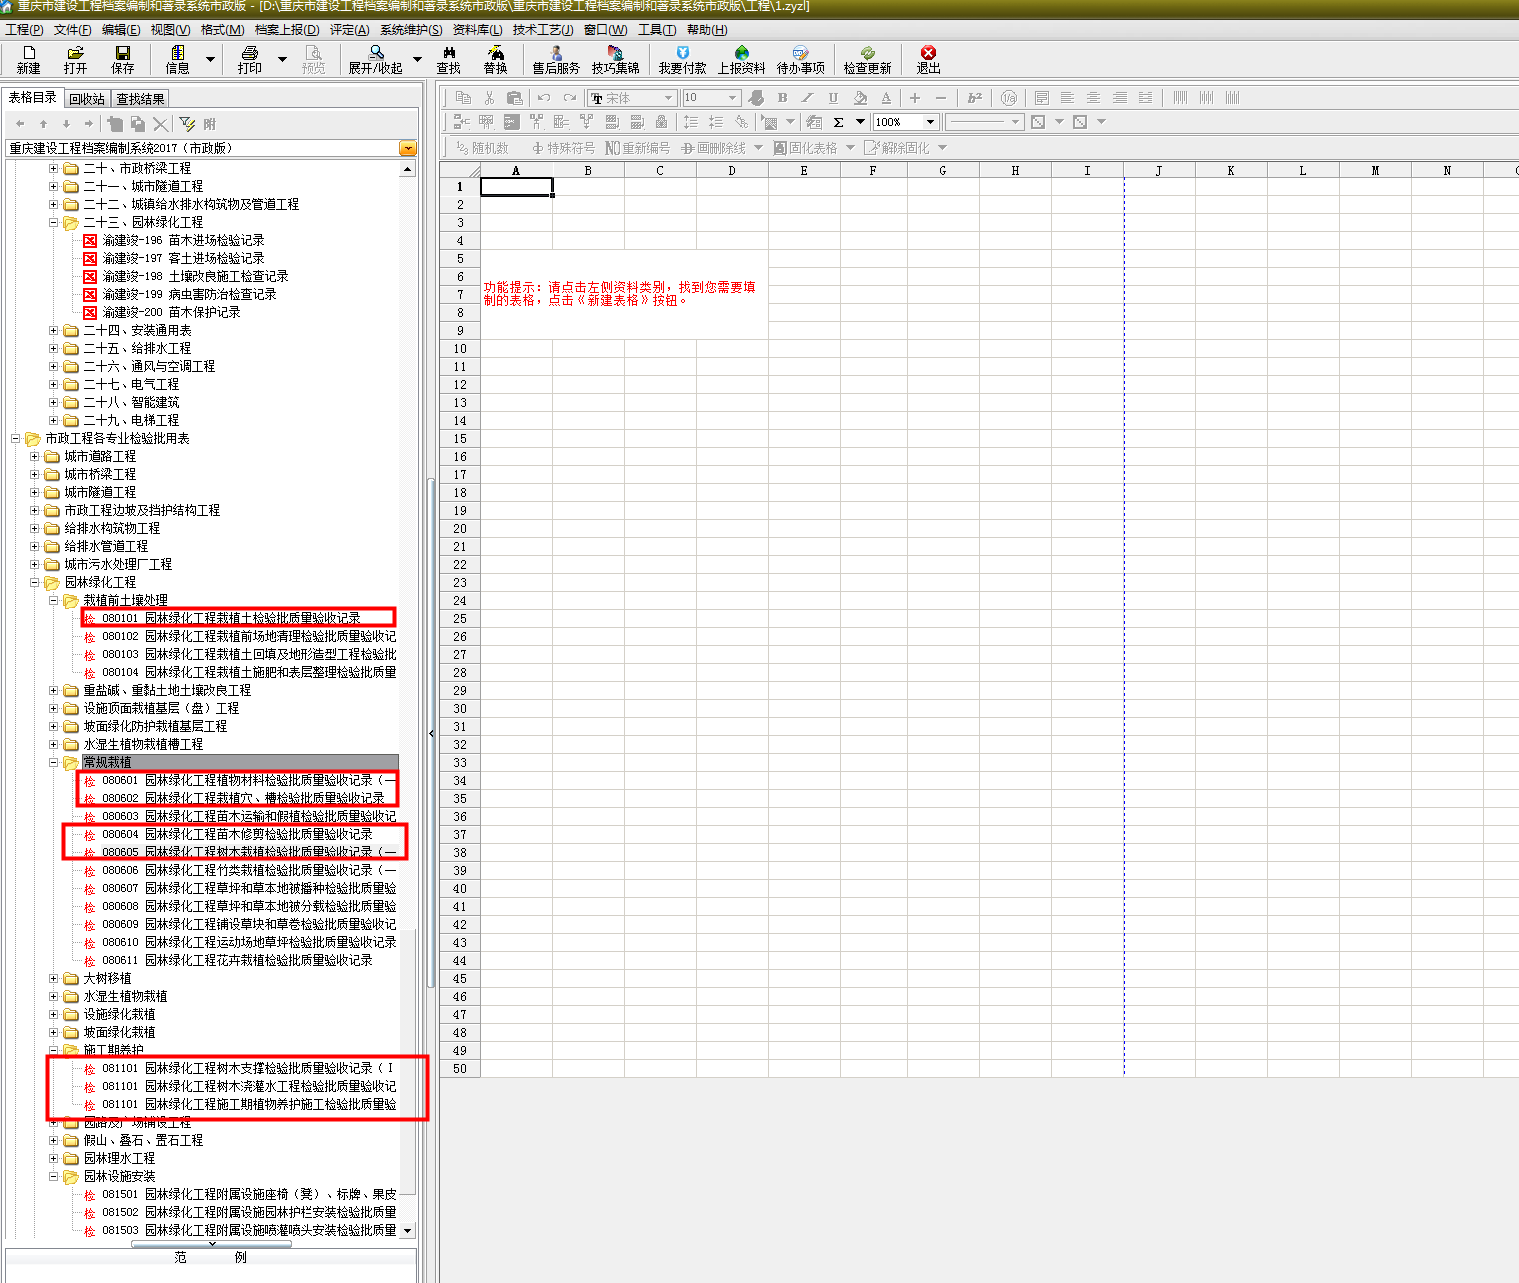The height and width of the screenshot is (1283, 1519).
Task: Click the cut scissors icon
Action: point(489,98)
